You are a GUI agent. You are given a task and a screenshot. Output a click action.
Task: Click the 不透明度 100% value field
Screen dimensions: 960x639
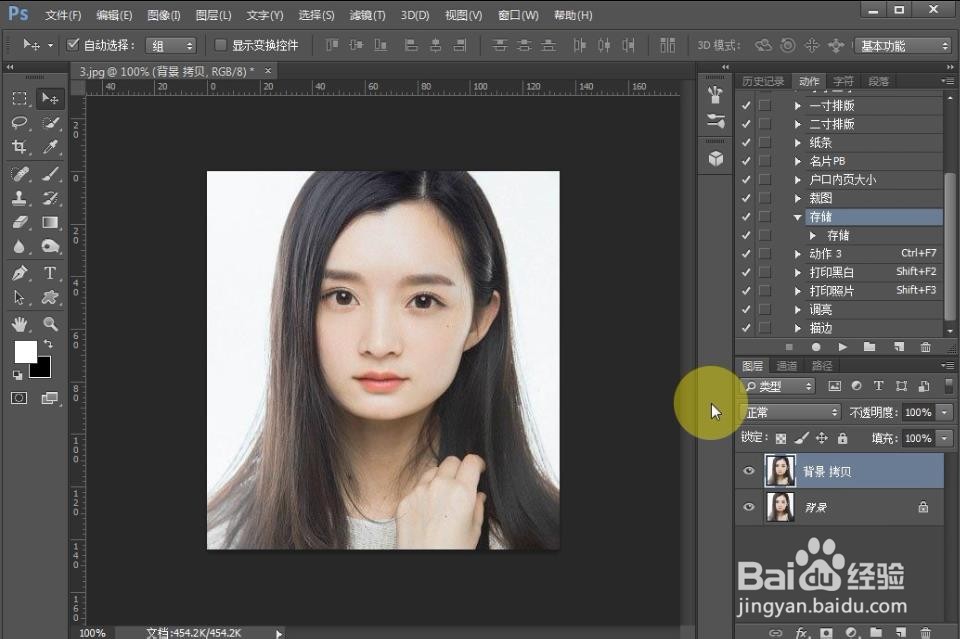click(x=918, y=413)
